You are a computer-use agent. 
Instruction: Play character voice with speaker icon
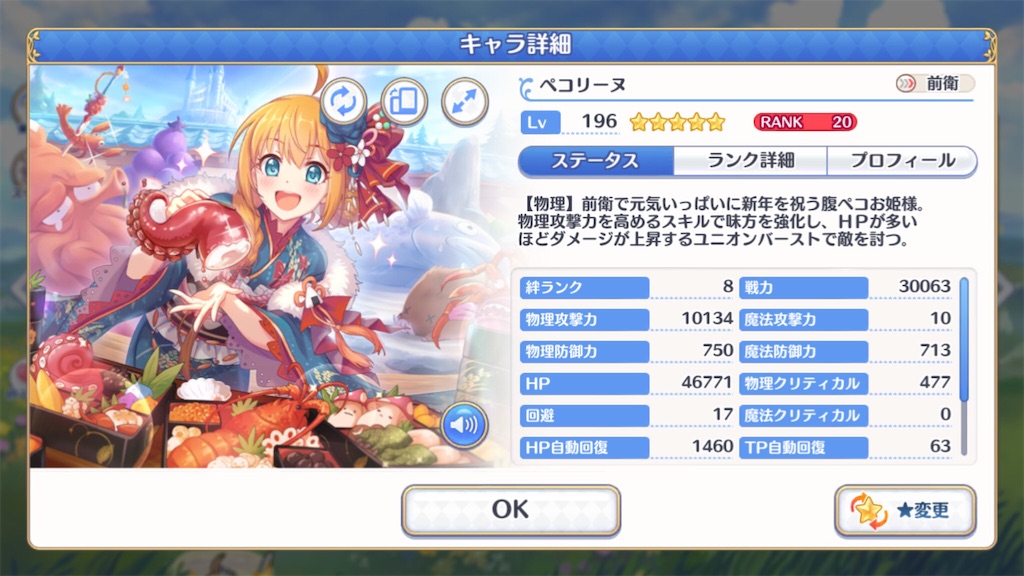(464, 424)
